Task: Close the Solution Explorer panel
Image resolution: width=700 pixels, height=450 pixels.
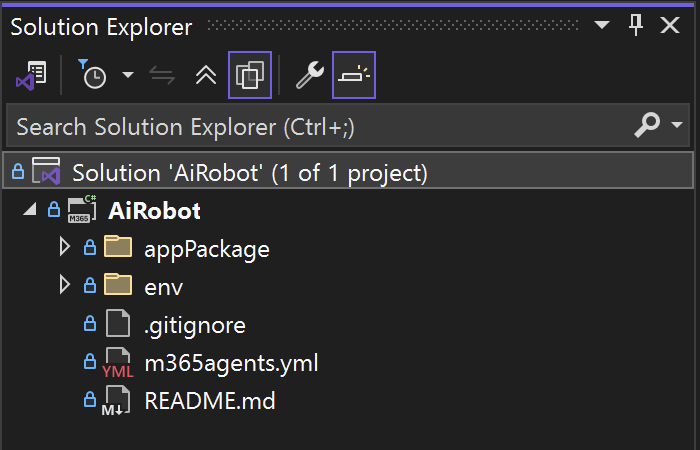Action: coord(670,25)
